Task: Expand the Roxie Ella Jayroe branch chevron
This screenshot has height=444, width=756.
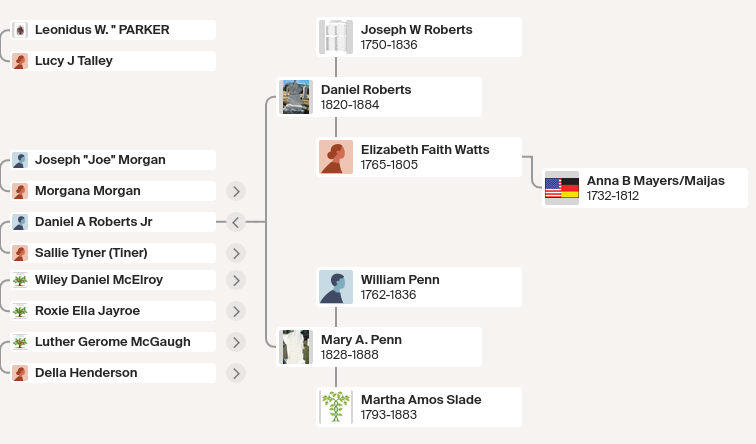Action: [236, 311]
